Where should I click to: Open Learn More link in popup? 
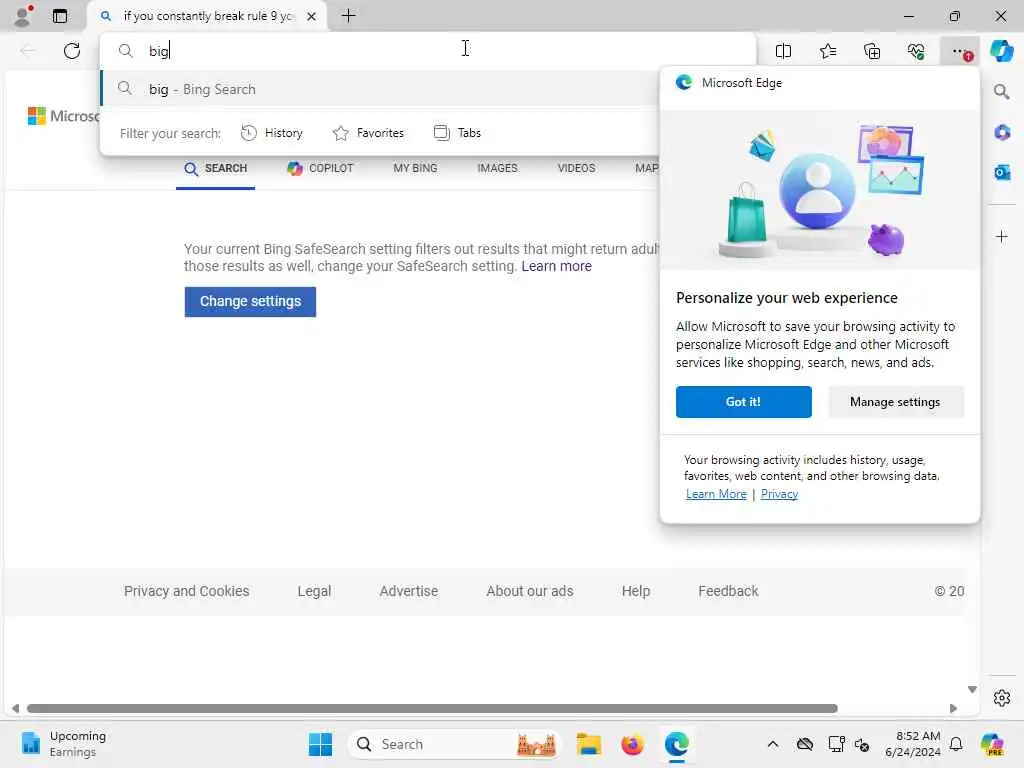coord(716,494)
